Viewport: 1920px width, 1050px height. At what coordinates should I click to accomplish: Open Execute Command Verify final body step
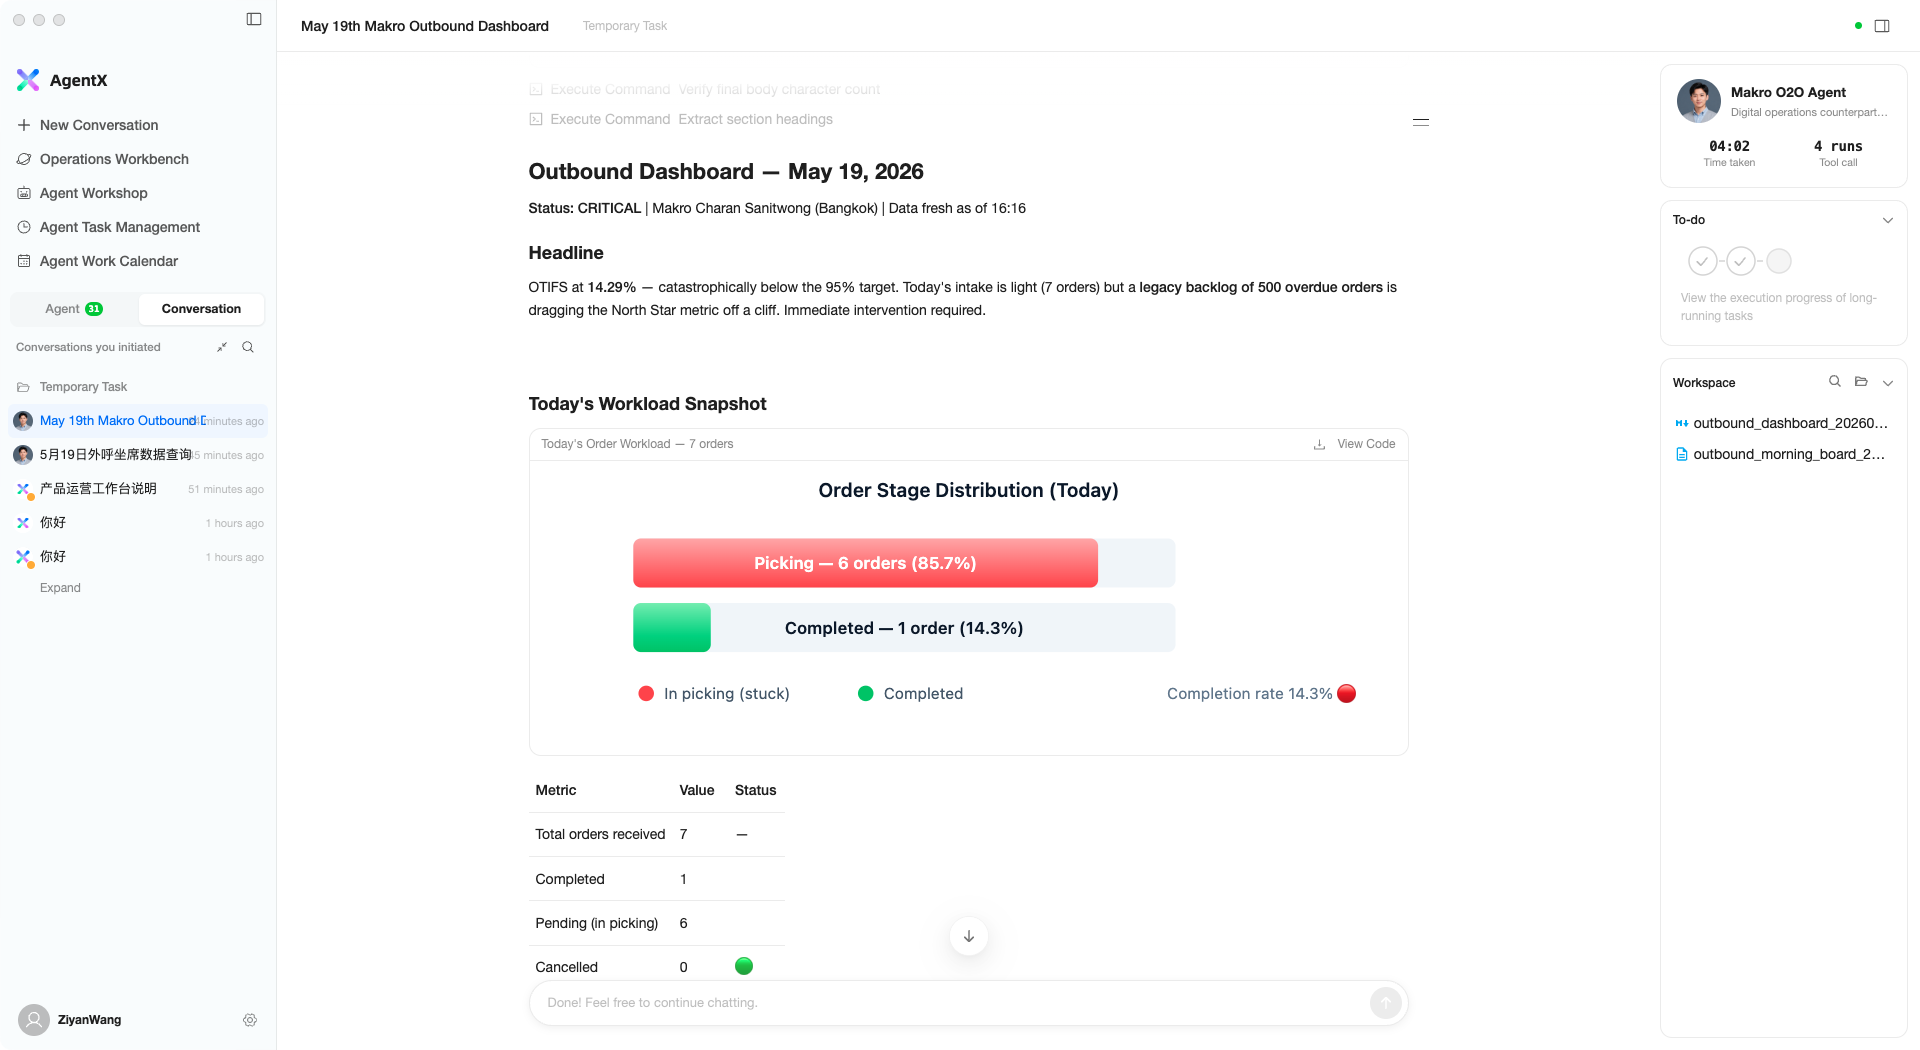pos(705,89)
